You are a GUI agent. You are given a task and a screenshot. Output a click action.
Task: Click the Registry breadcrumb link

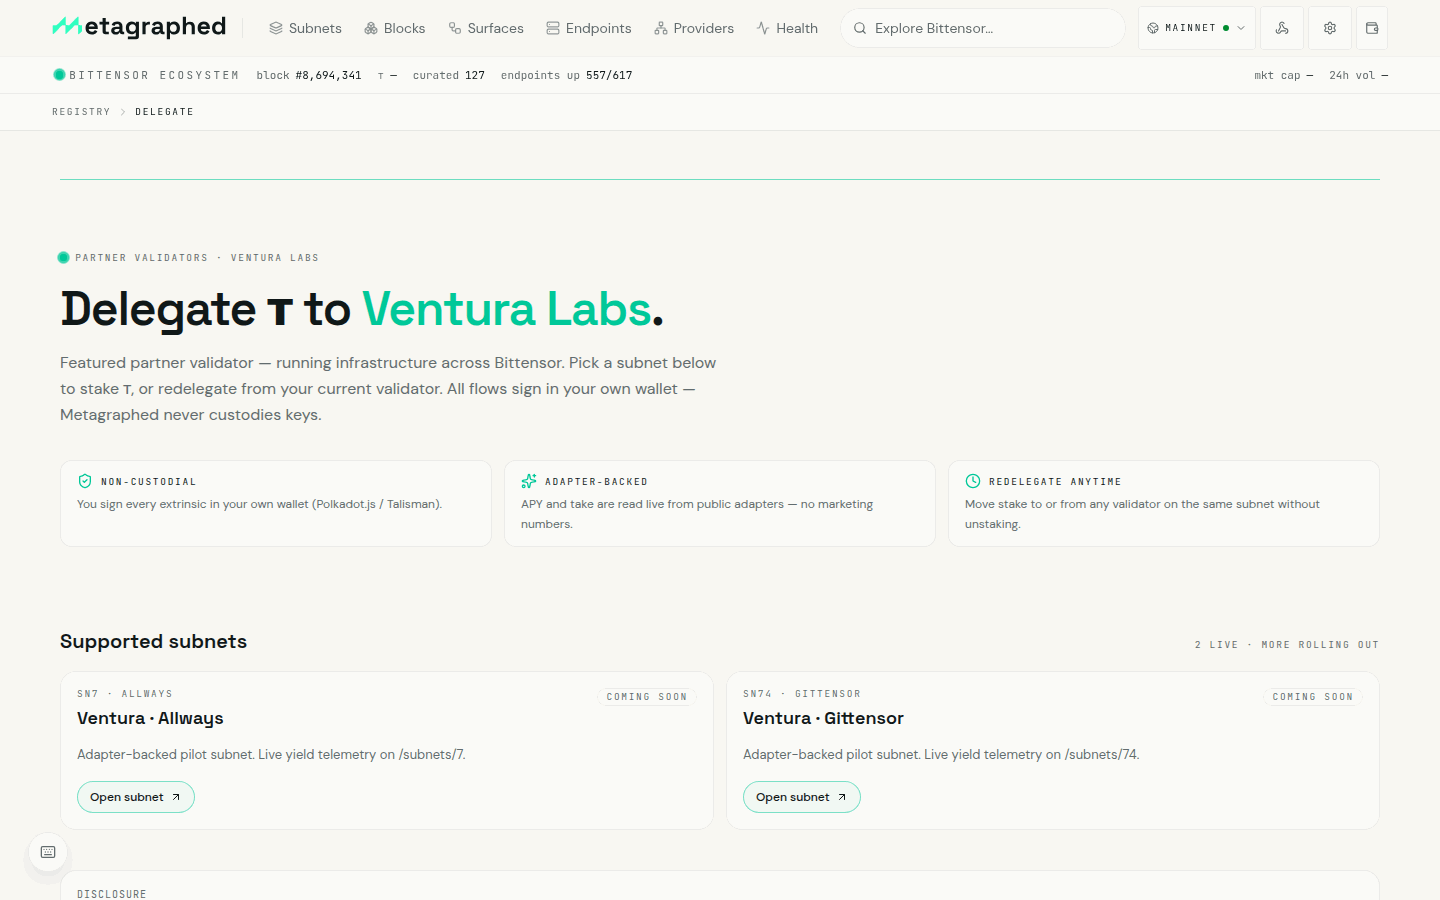click(81, 112)
